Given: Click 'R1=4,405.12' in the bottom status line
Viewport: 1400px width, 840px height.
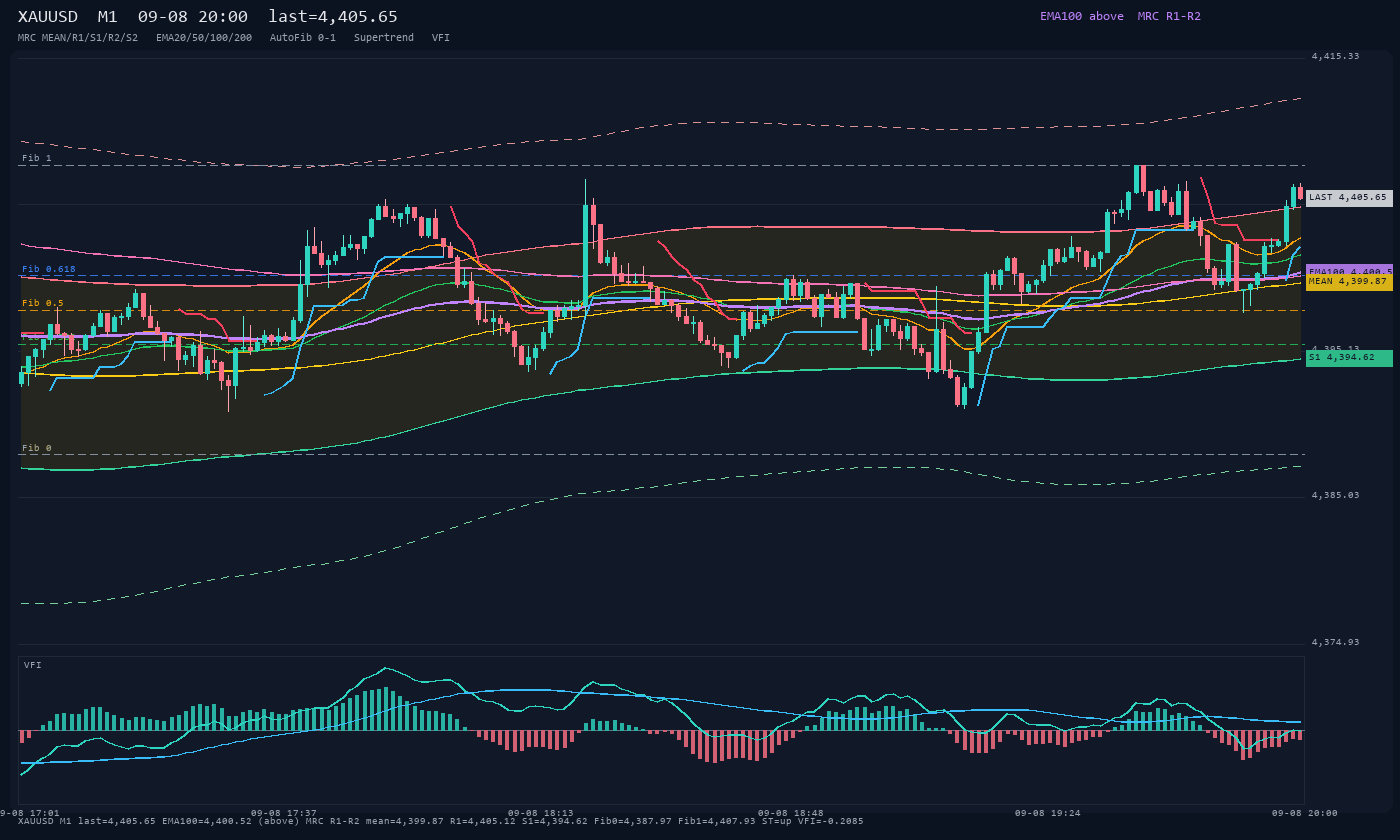Looking at the screenshot, I should point(483,821).
